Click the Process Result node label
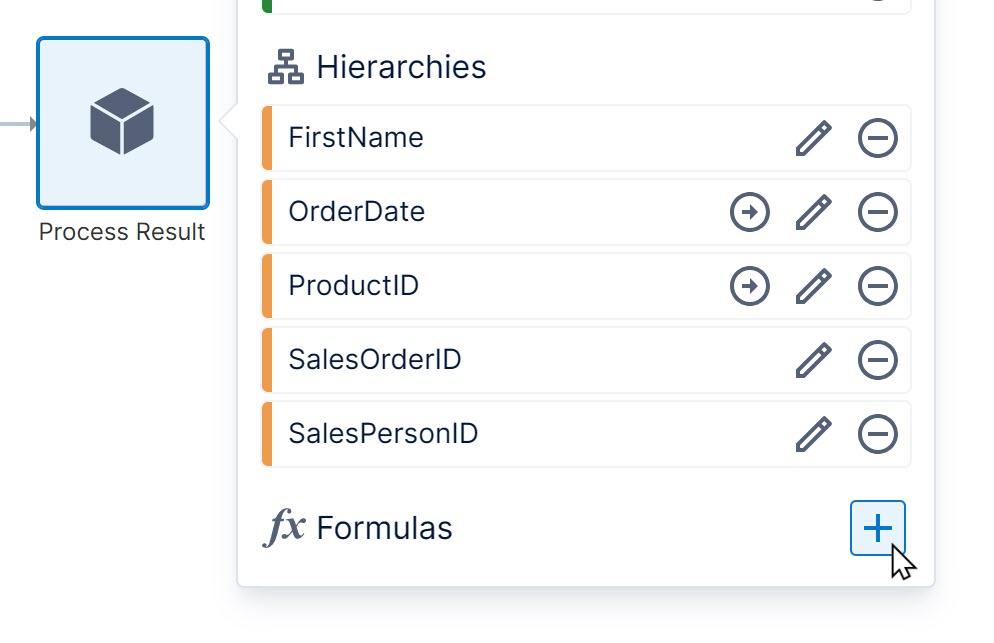 122,232
